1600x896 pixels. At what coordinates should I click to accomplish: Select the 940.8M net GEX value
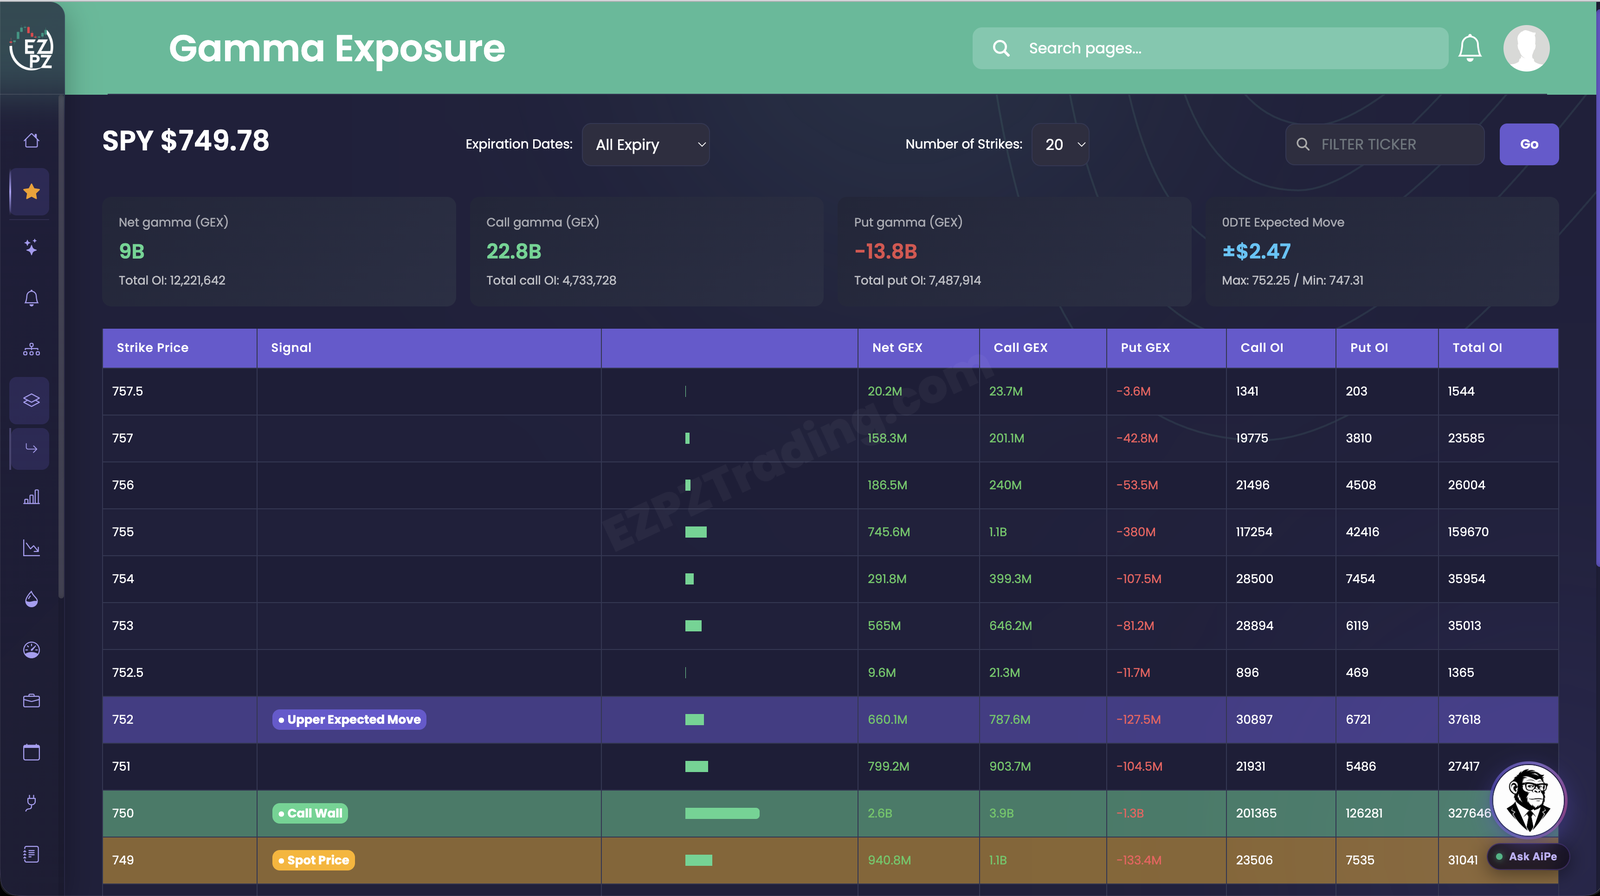pyautogui.click(x=889, y=860)
